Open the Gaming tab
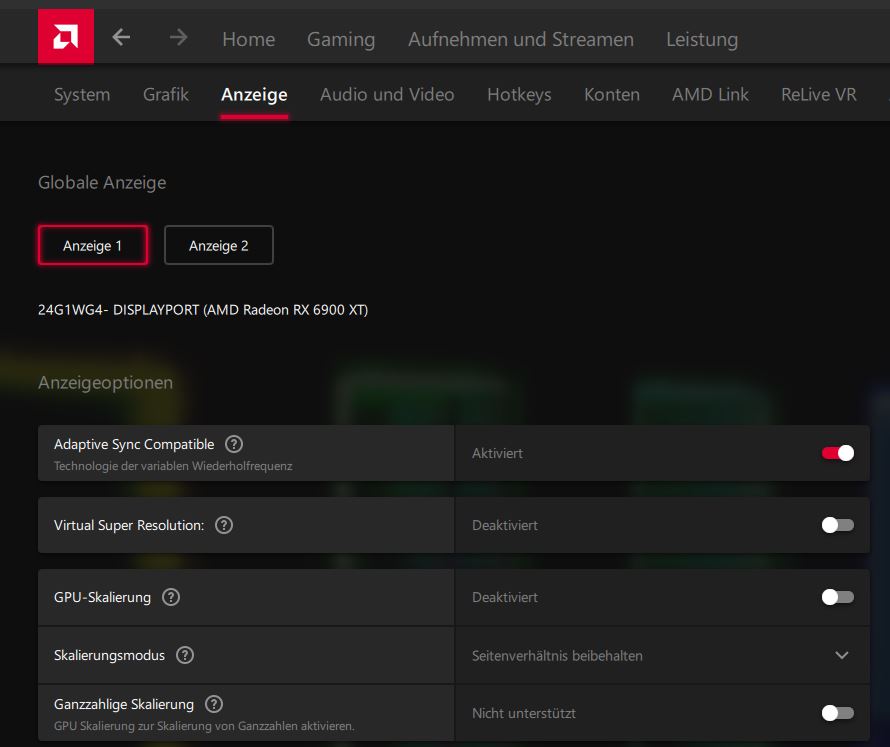The width and height of the screenshot is (890, 747). click(x=341, y=39)
